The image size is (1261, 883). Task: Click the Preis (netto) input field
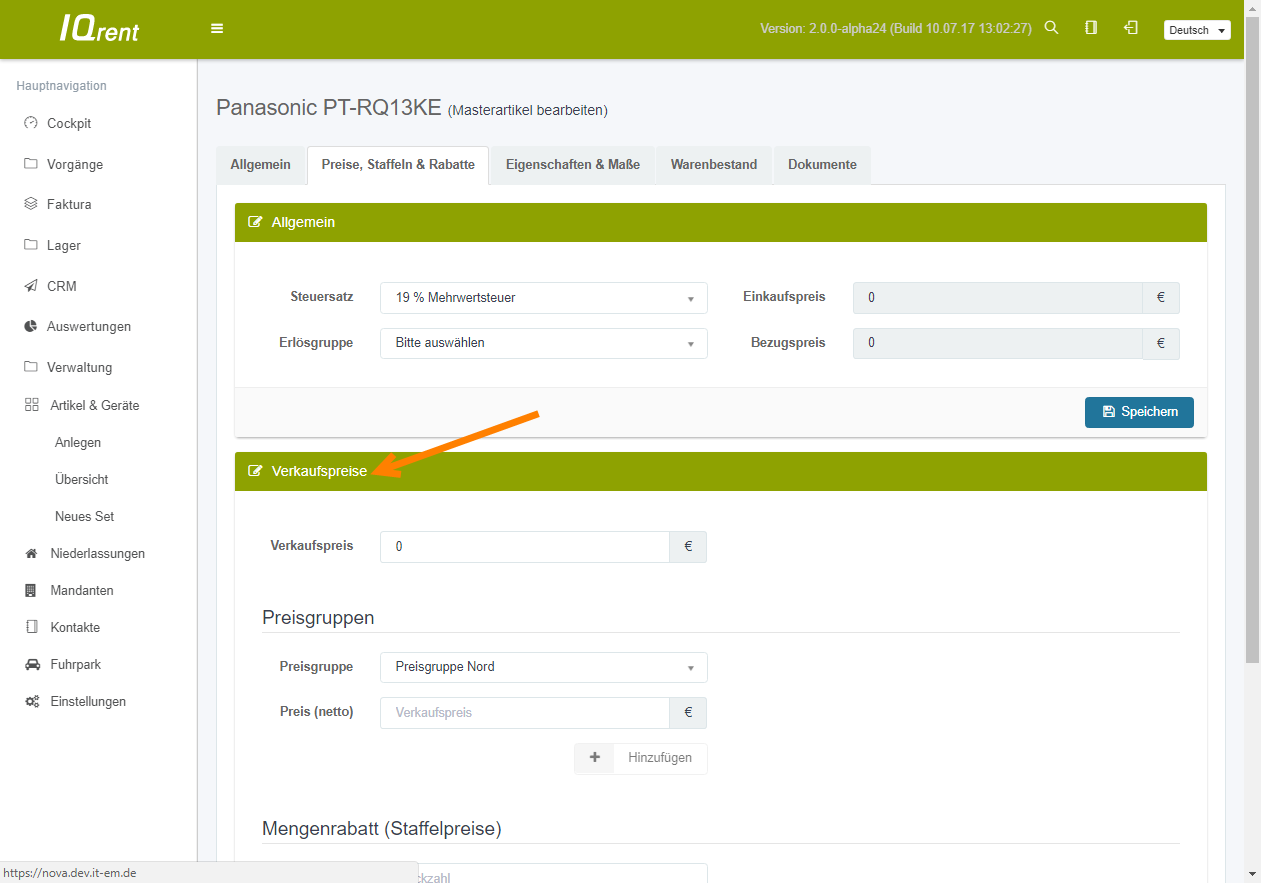click(x=525, y=713)
